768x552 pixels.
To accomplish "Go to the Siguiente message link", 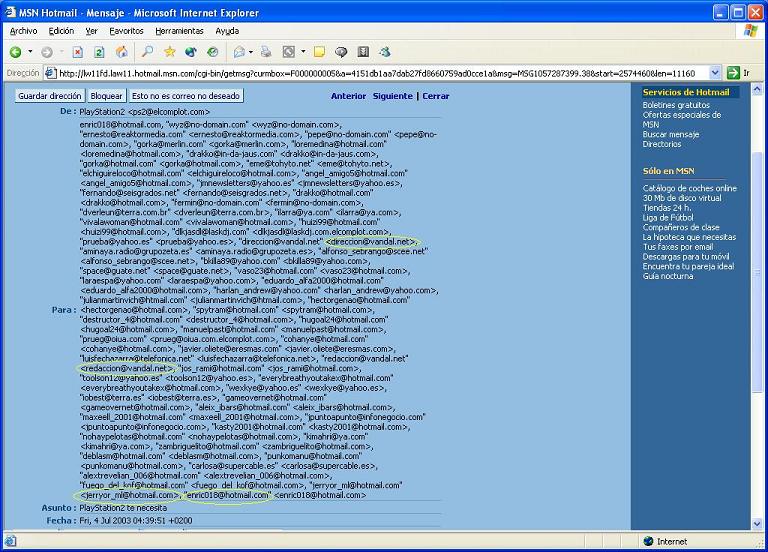I will 392,96.
